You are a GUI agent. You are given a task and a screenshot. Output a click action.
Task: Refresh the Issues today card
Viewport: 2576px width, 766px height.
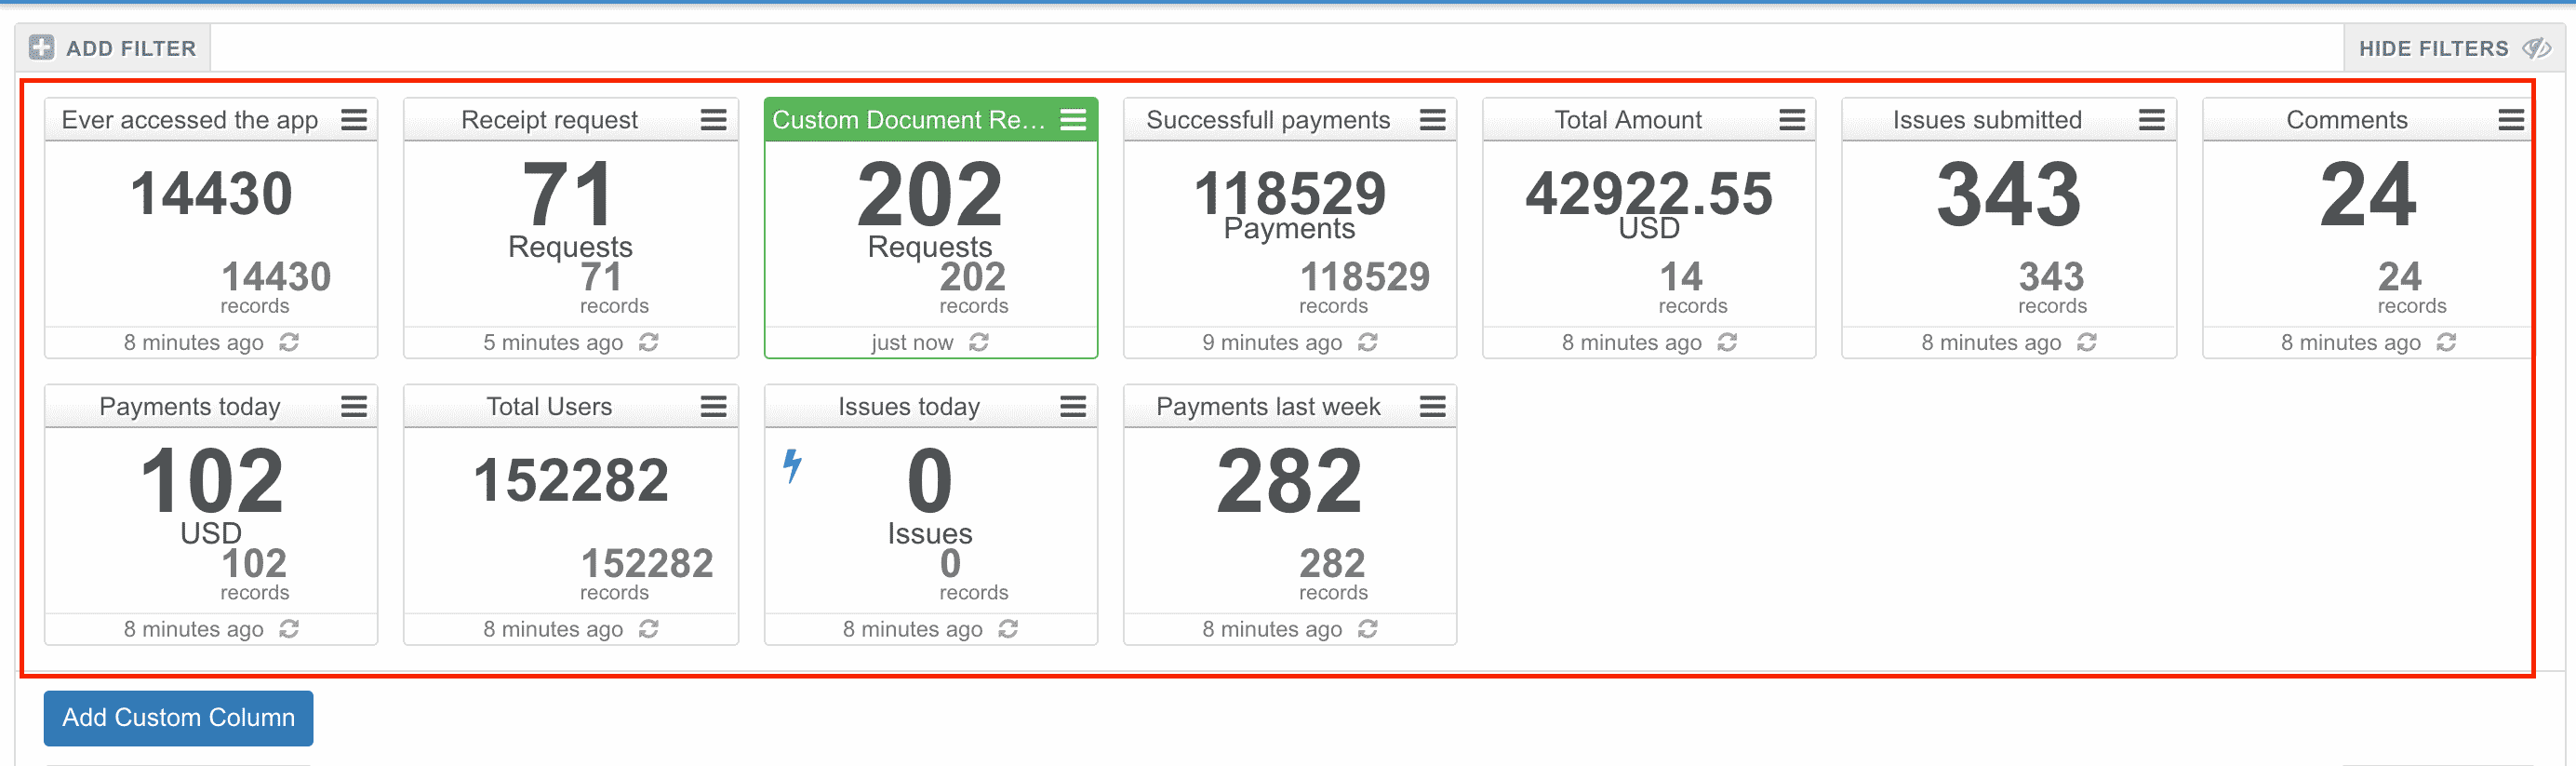point(1008,628)
